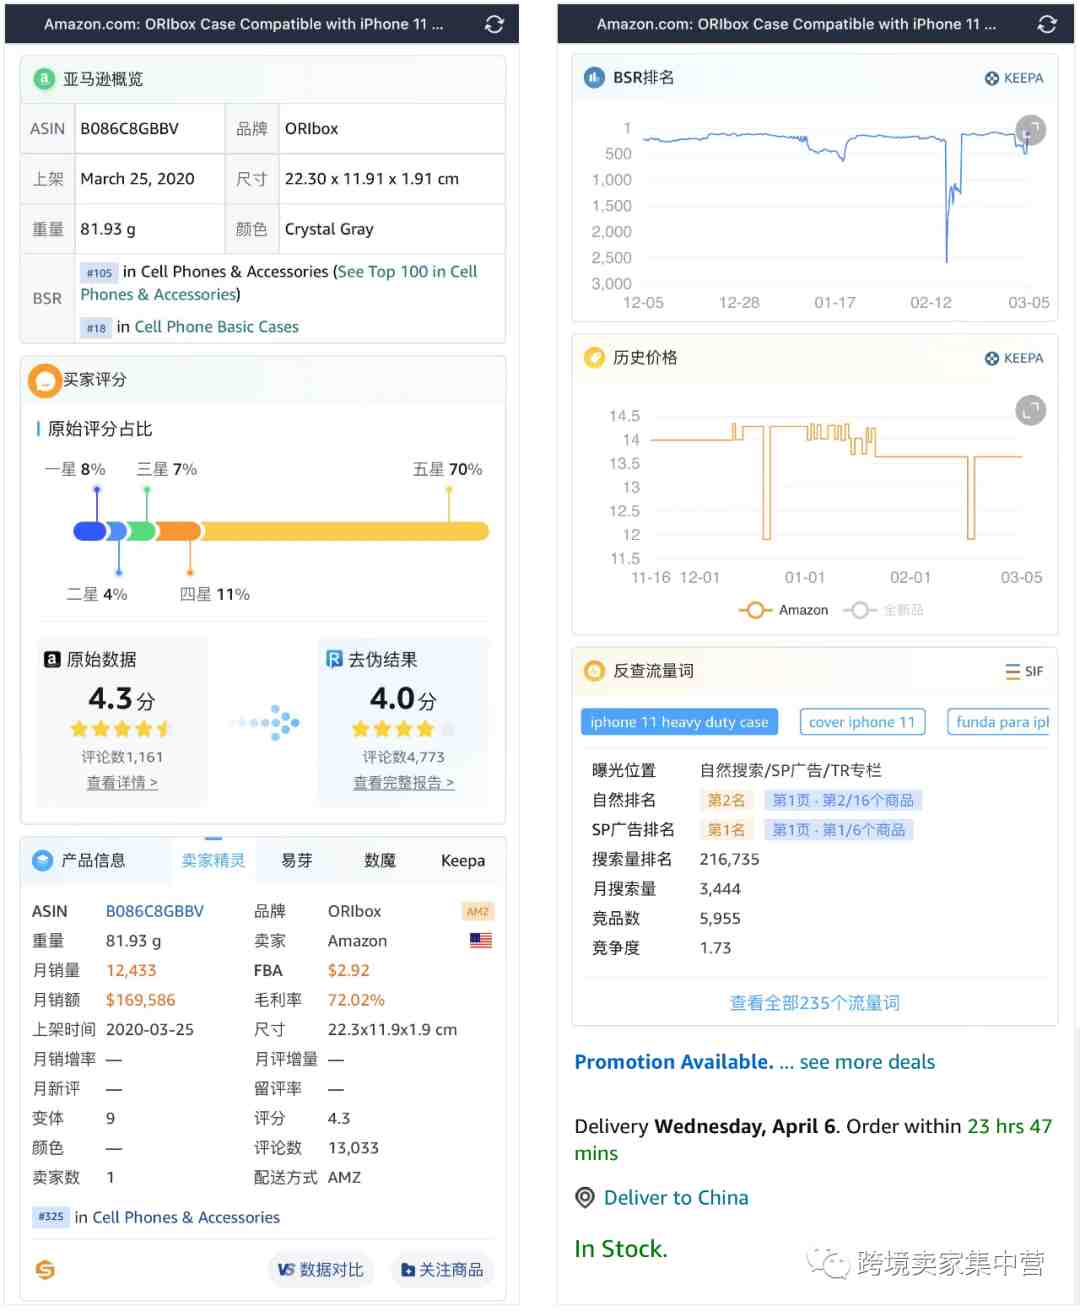
Task: Open the KEEPA logo in the 历史价格 panel
Action: [x=1014, y=358]
